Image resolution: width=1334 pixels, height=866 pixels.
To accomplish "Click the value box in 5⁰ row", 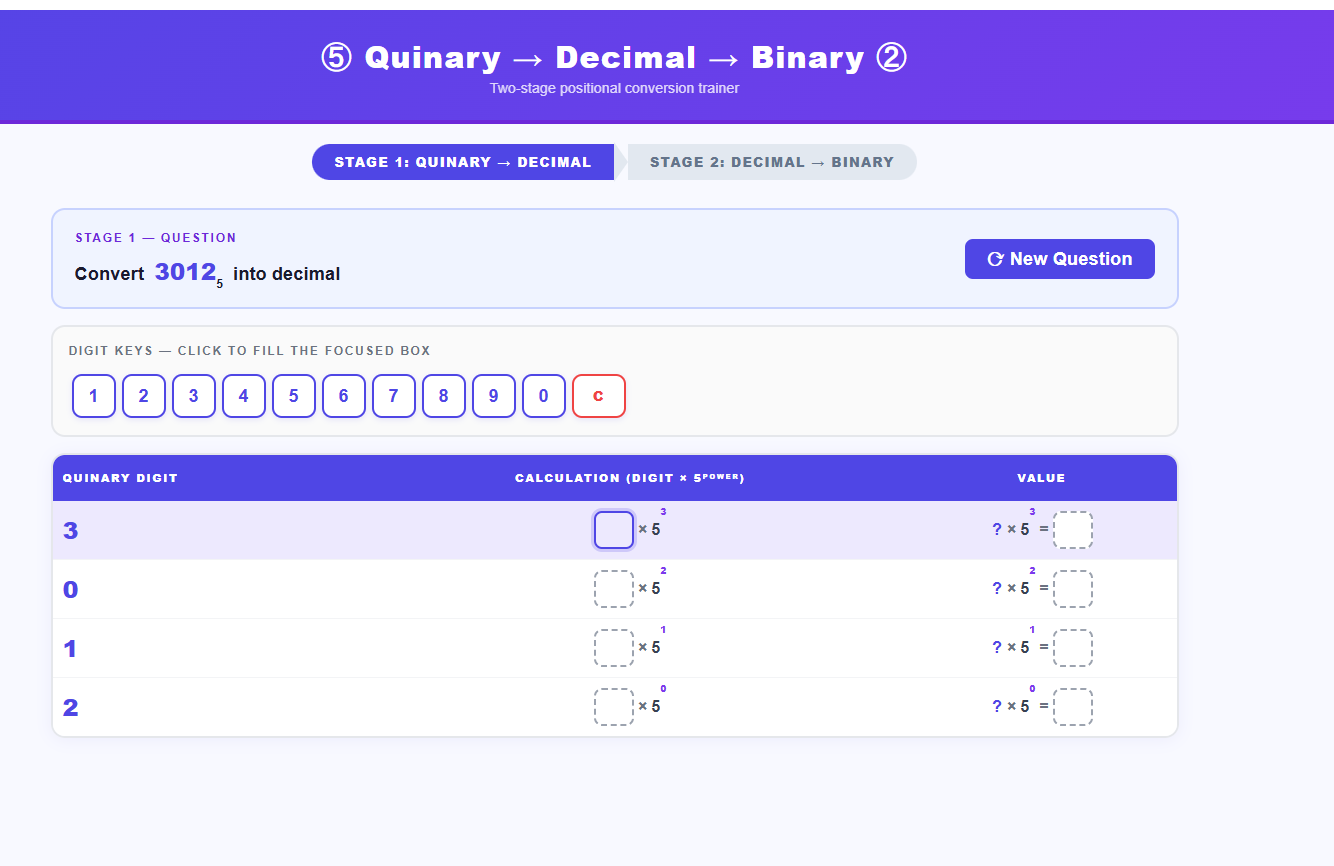I will click(1072, 707).
